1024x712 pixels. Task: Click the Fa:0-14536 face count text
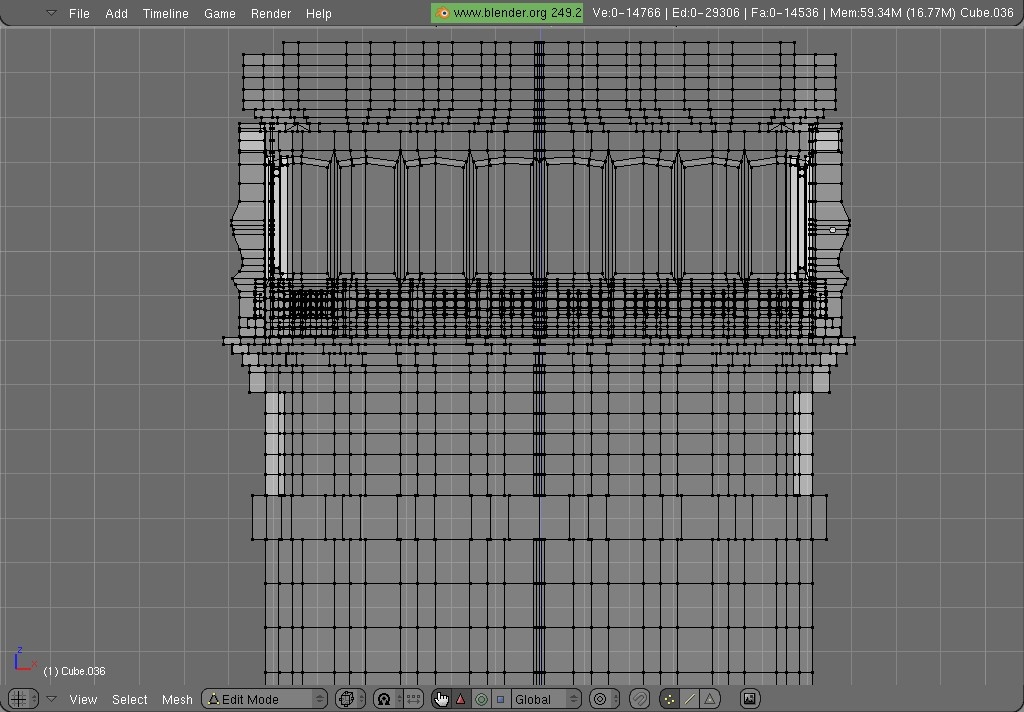coord(784,12)
